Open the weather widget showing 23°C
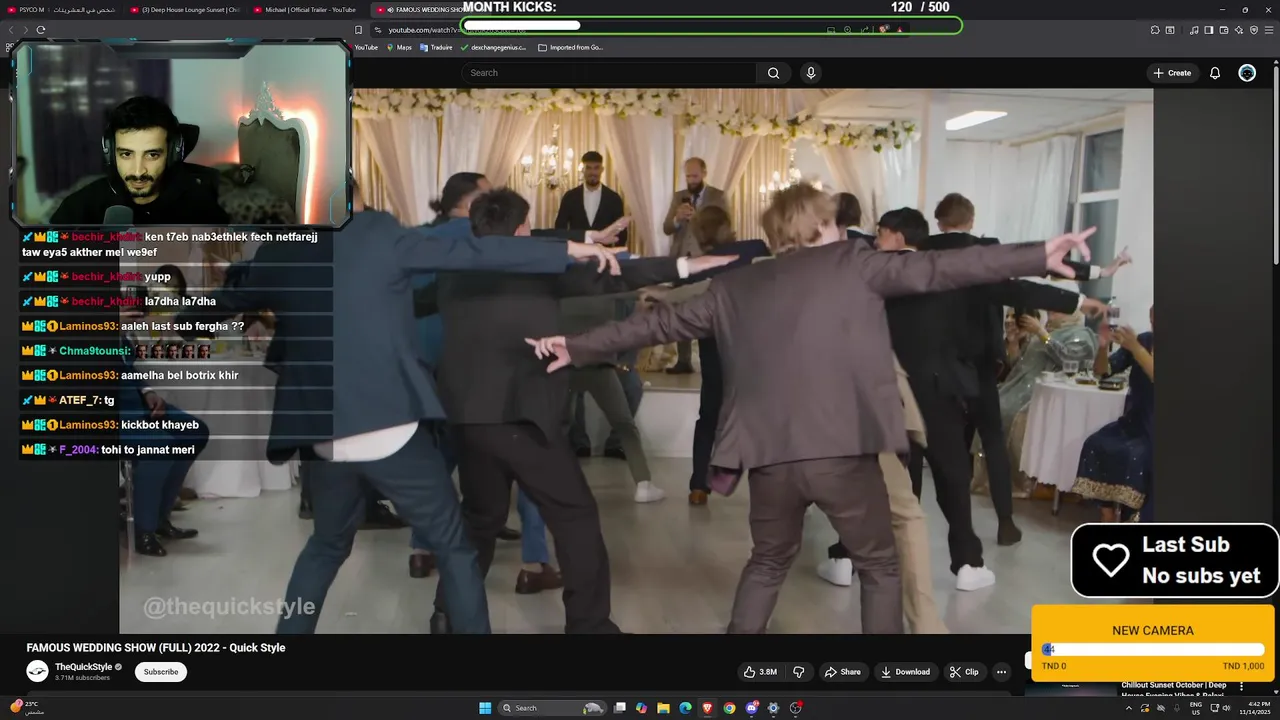Viewport: 1280px width, 720px height. [x=28, y=707]
